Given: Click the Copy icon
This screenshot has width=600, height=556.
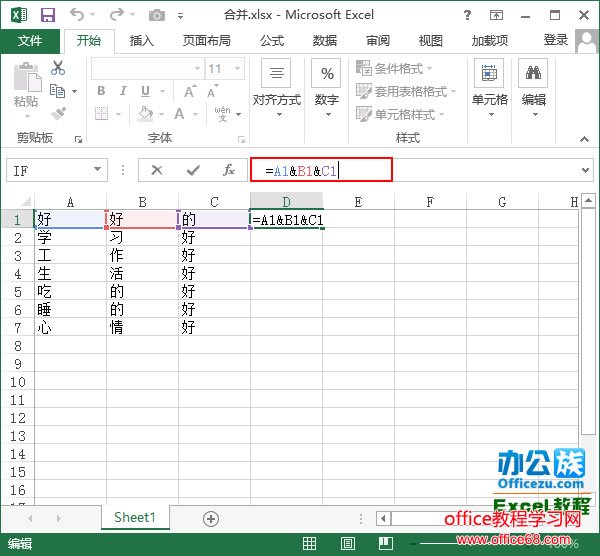Looking at the screenshot, I should (x=58, y=91).
